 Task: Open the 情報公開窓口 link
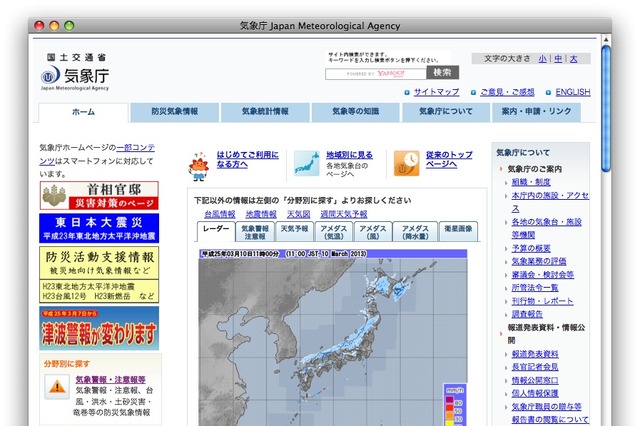(535, 380)
